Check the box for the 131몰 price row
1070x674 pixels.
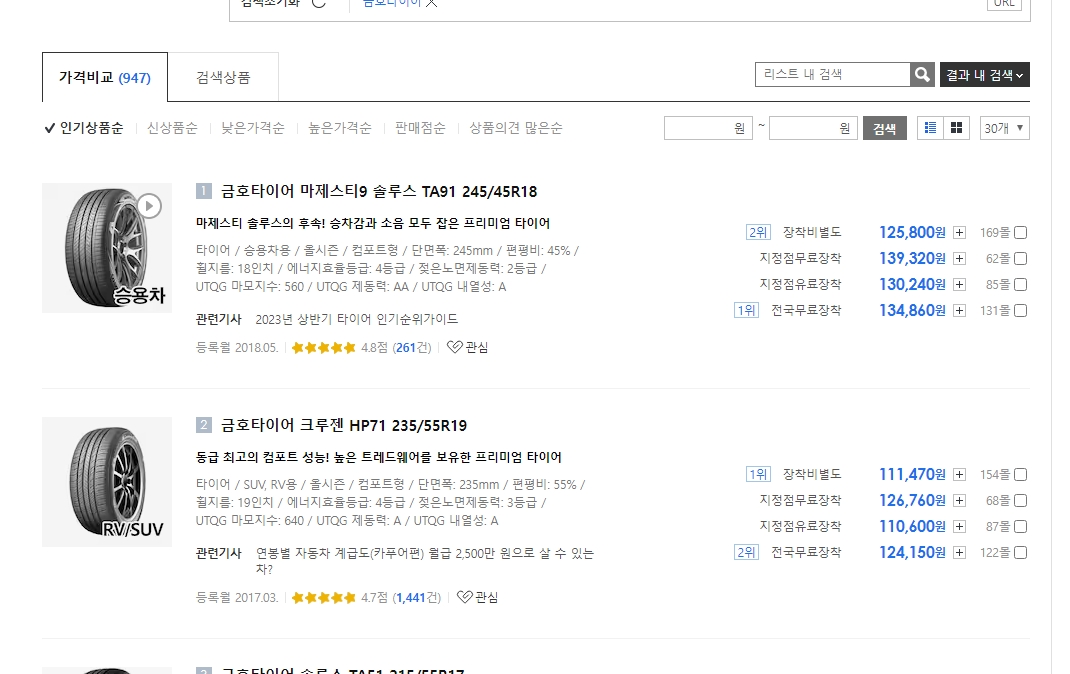(1020, 310)
